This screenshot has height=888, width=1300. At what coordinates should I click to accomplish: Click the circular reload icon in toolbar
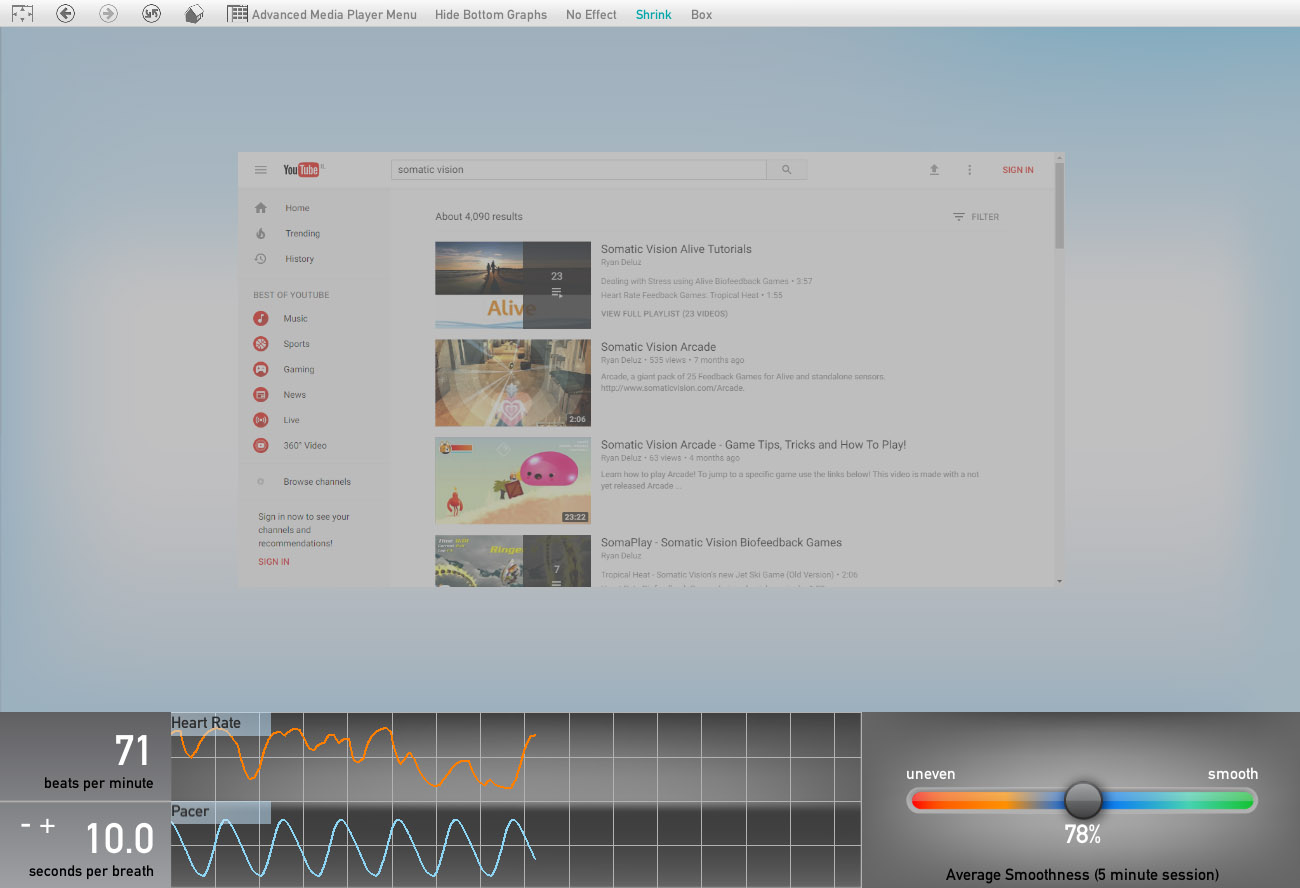(x=152, y=14)
